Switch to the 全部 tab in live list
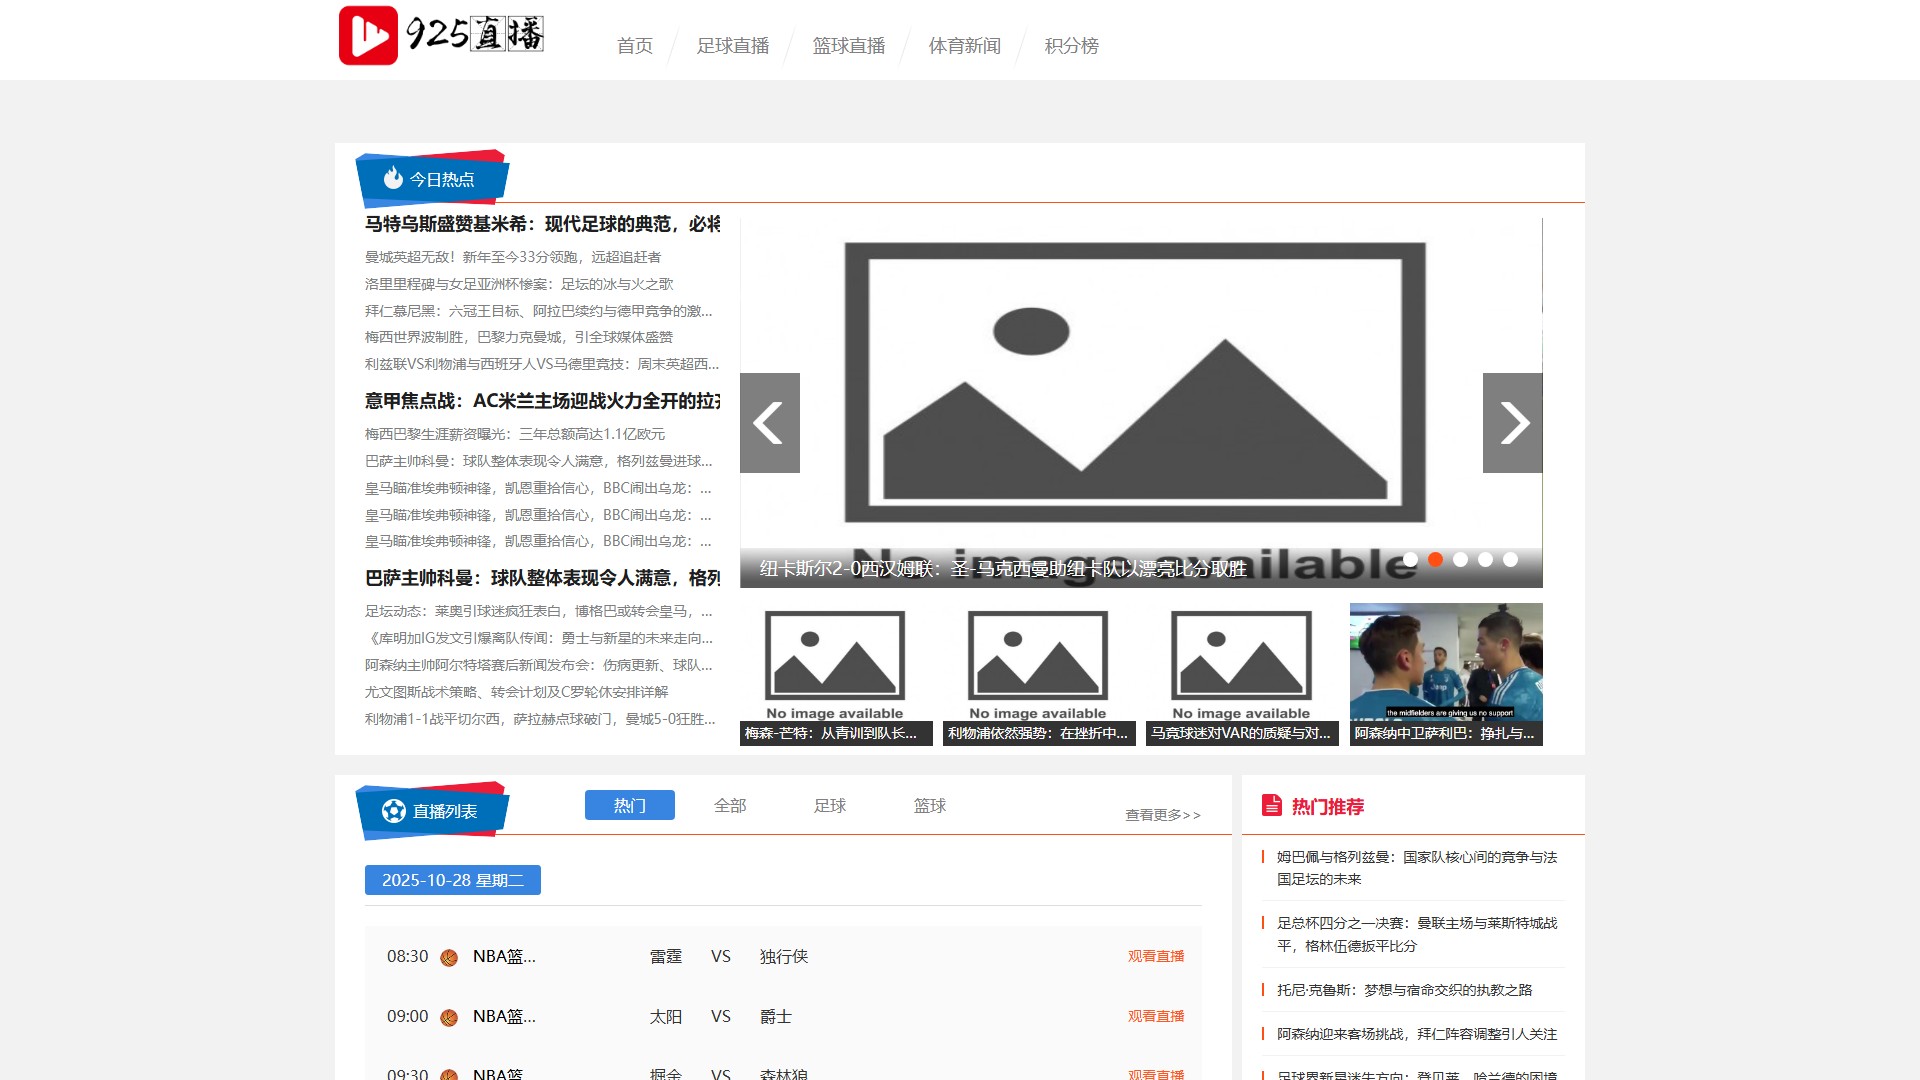 click(730, 805)
